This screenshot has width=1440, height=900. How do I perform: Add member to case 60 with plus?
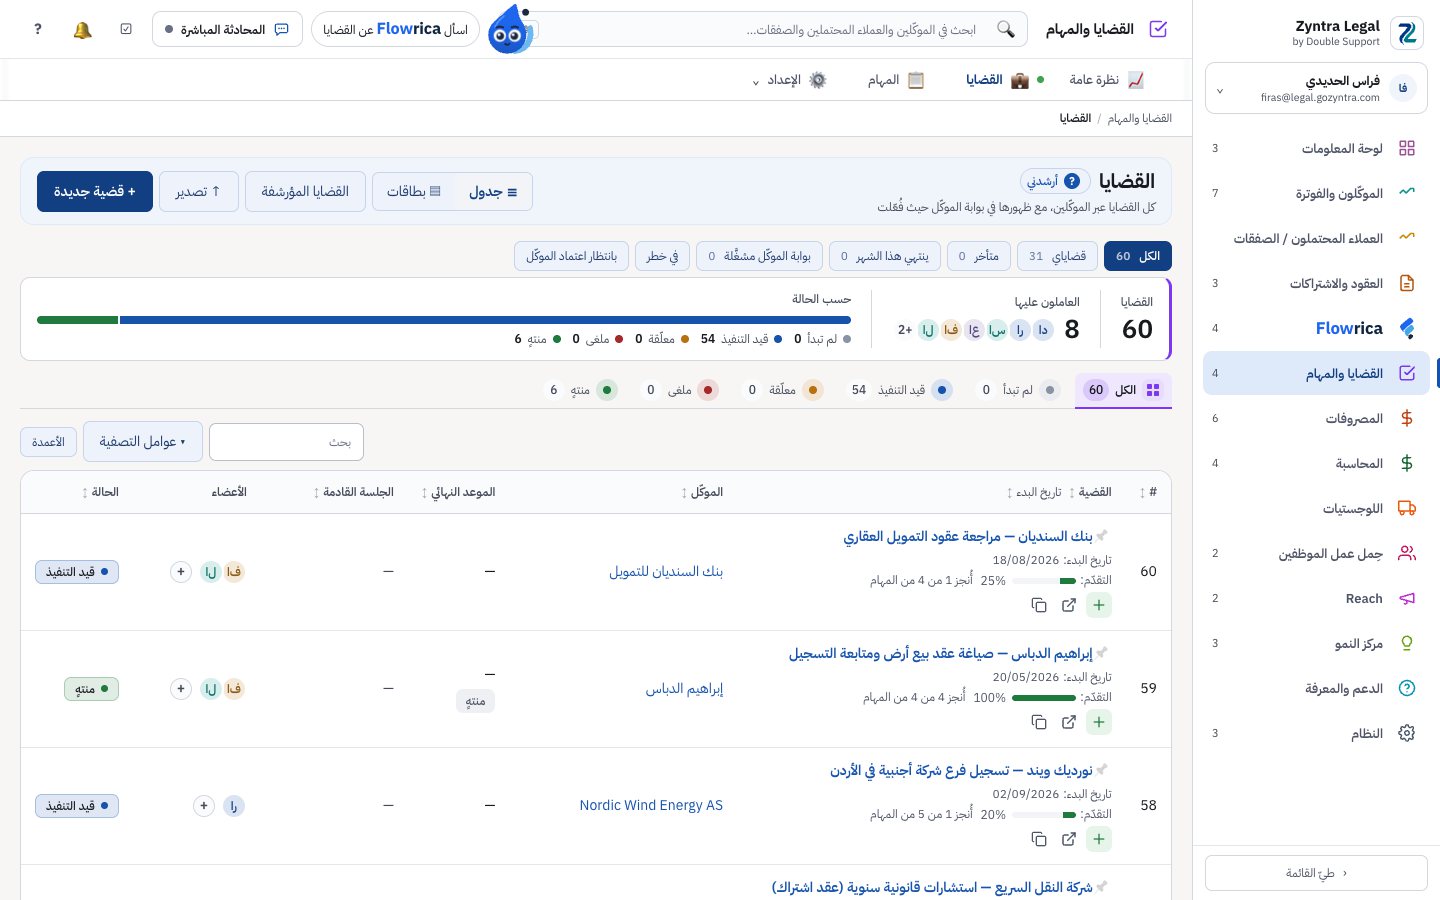[x=181, y=572]
